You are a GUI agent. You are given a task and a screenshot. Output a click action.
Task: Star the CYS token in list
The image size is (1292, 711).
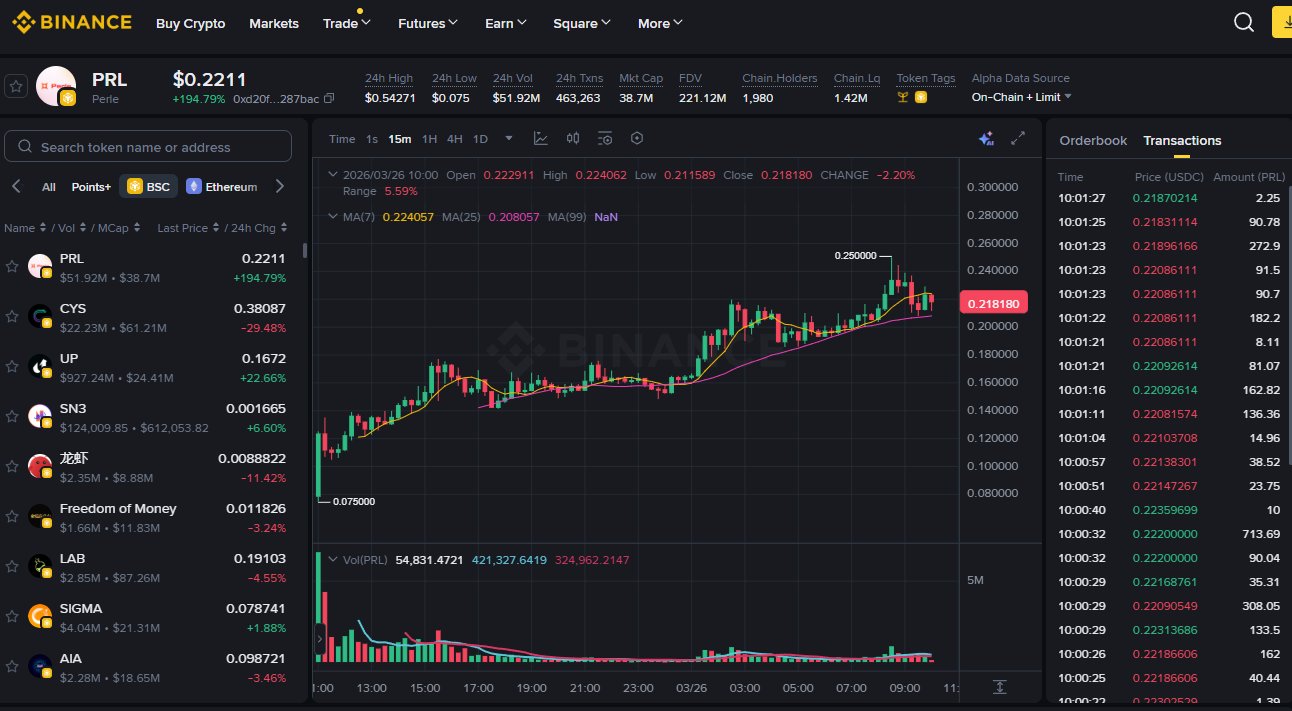(x=12, y=316)
